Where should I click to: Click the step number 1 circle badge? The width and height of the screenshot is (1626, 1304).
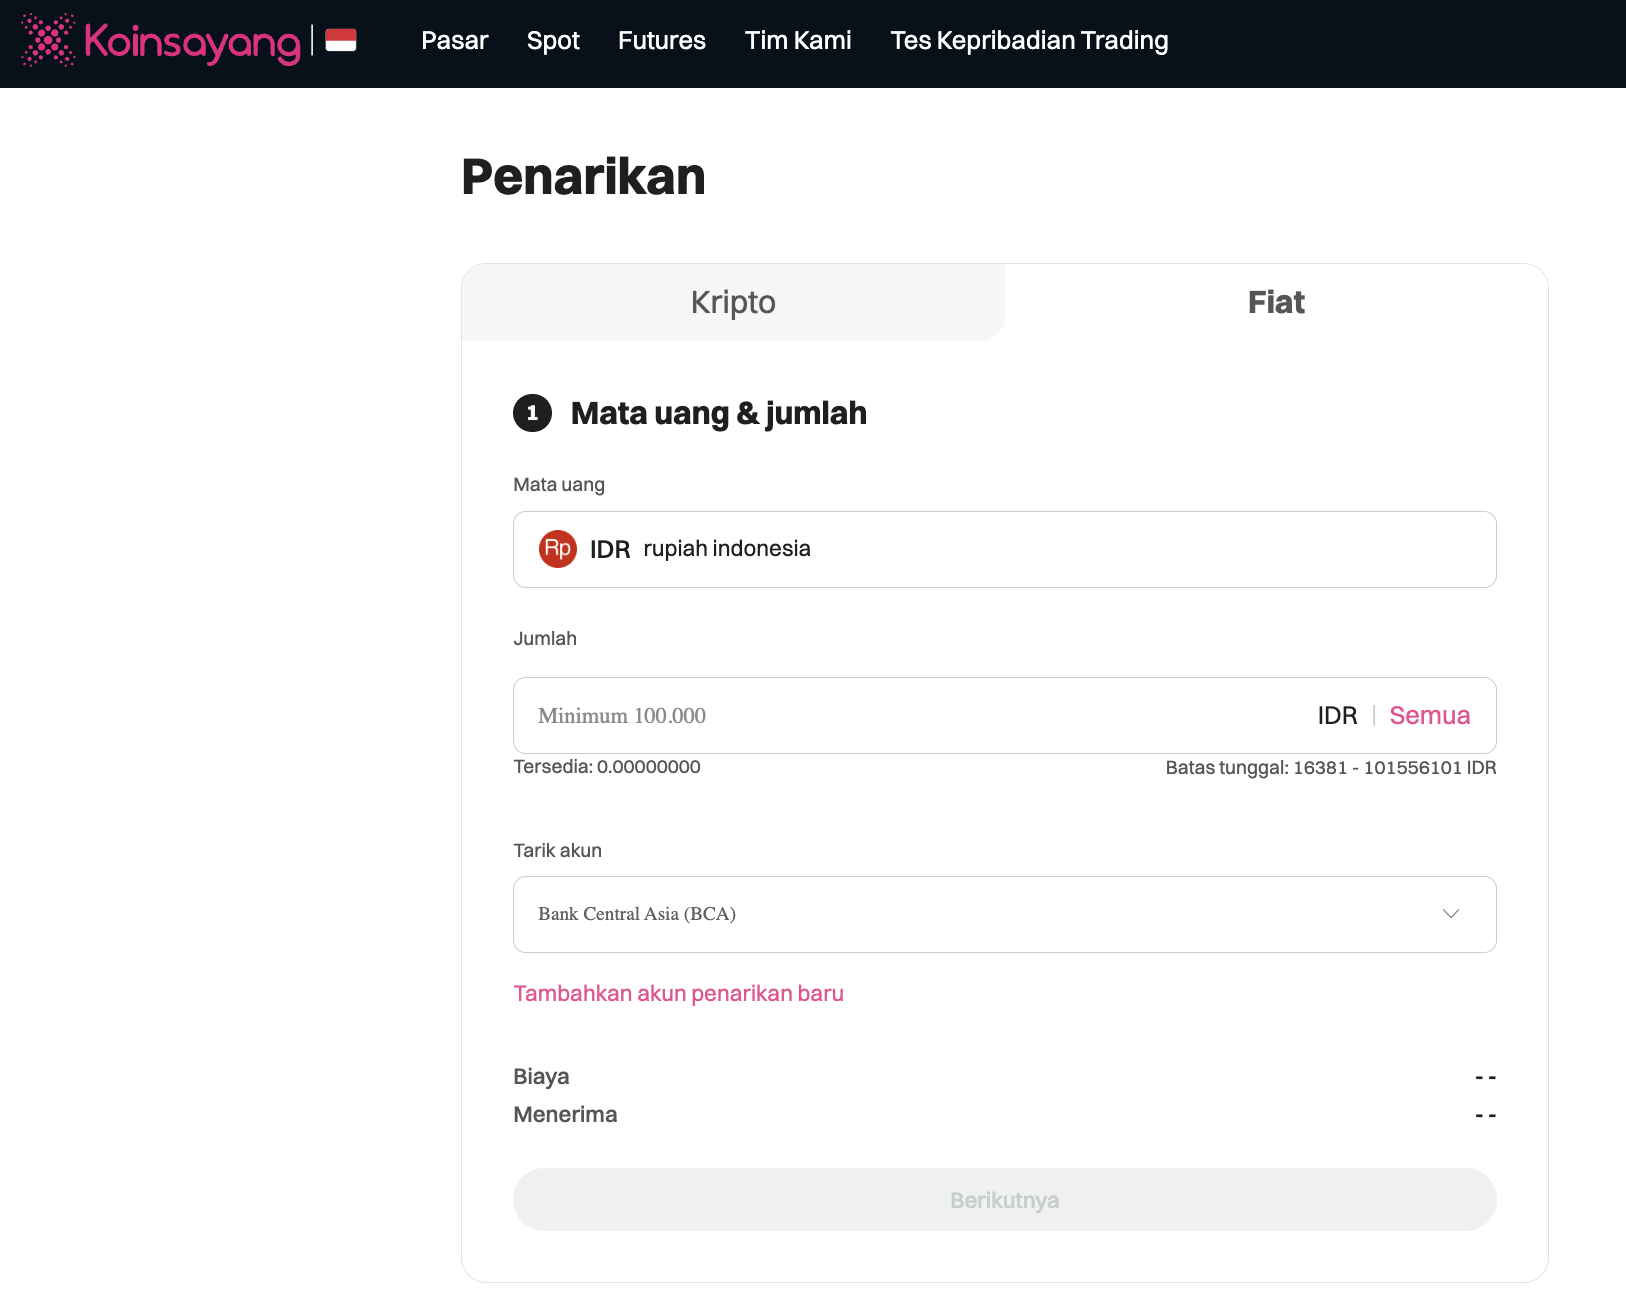pyautogui.click(x=532, y=413)
